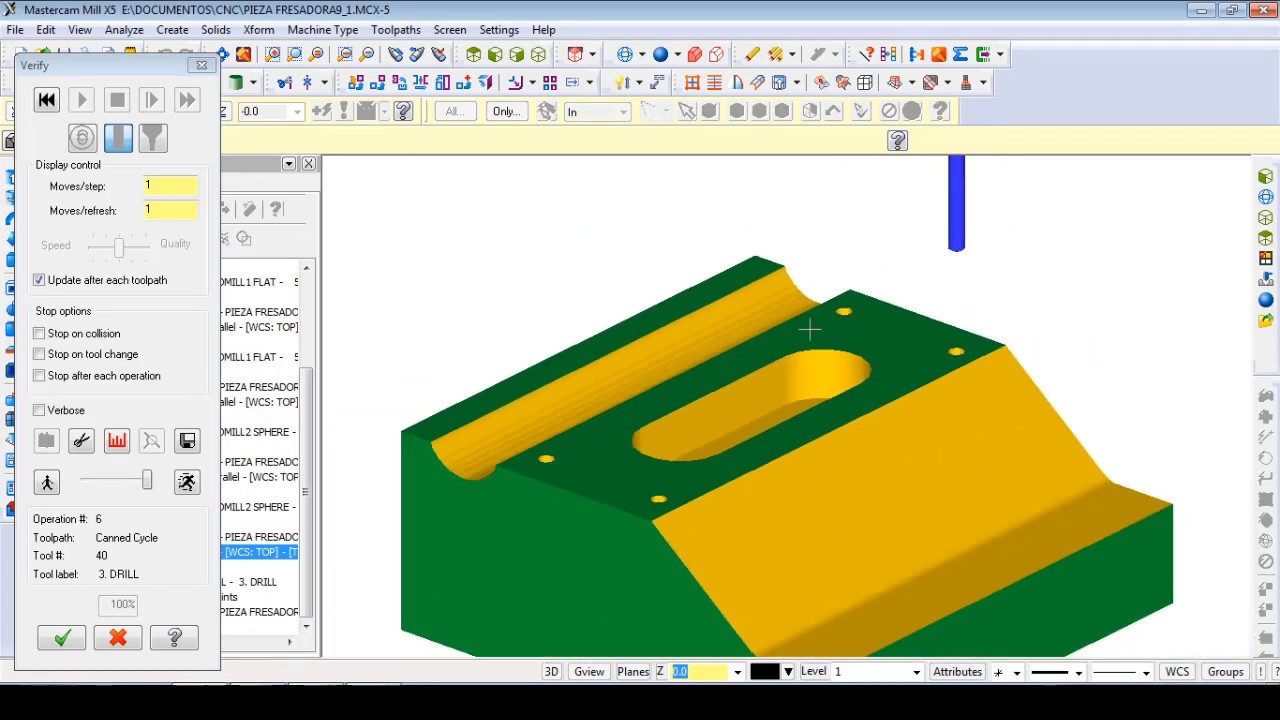Open the Level dropdown
The width and height of the screenshot is (1280, 720).
point(917,672)
